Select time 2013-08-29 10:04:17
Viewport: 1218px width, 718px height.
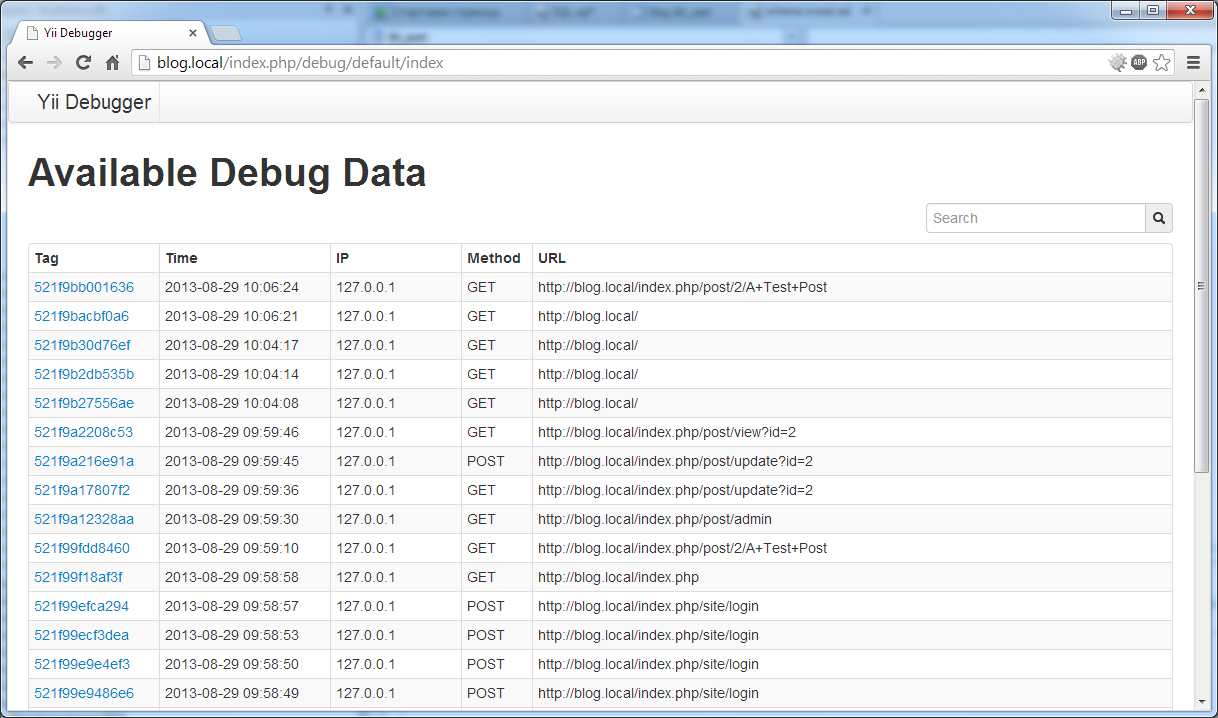coord(232,345)
